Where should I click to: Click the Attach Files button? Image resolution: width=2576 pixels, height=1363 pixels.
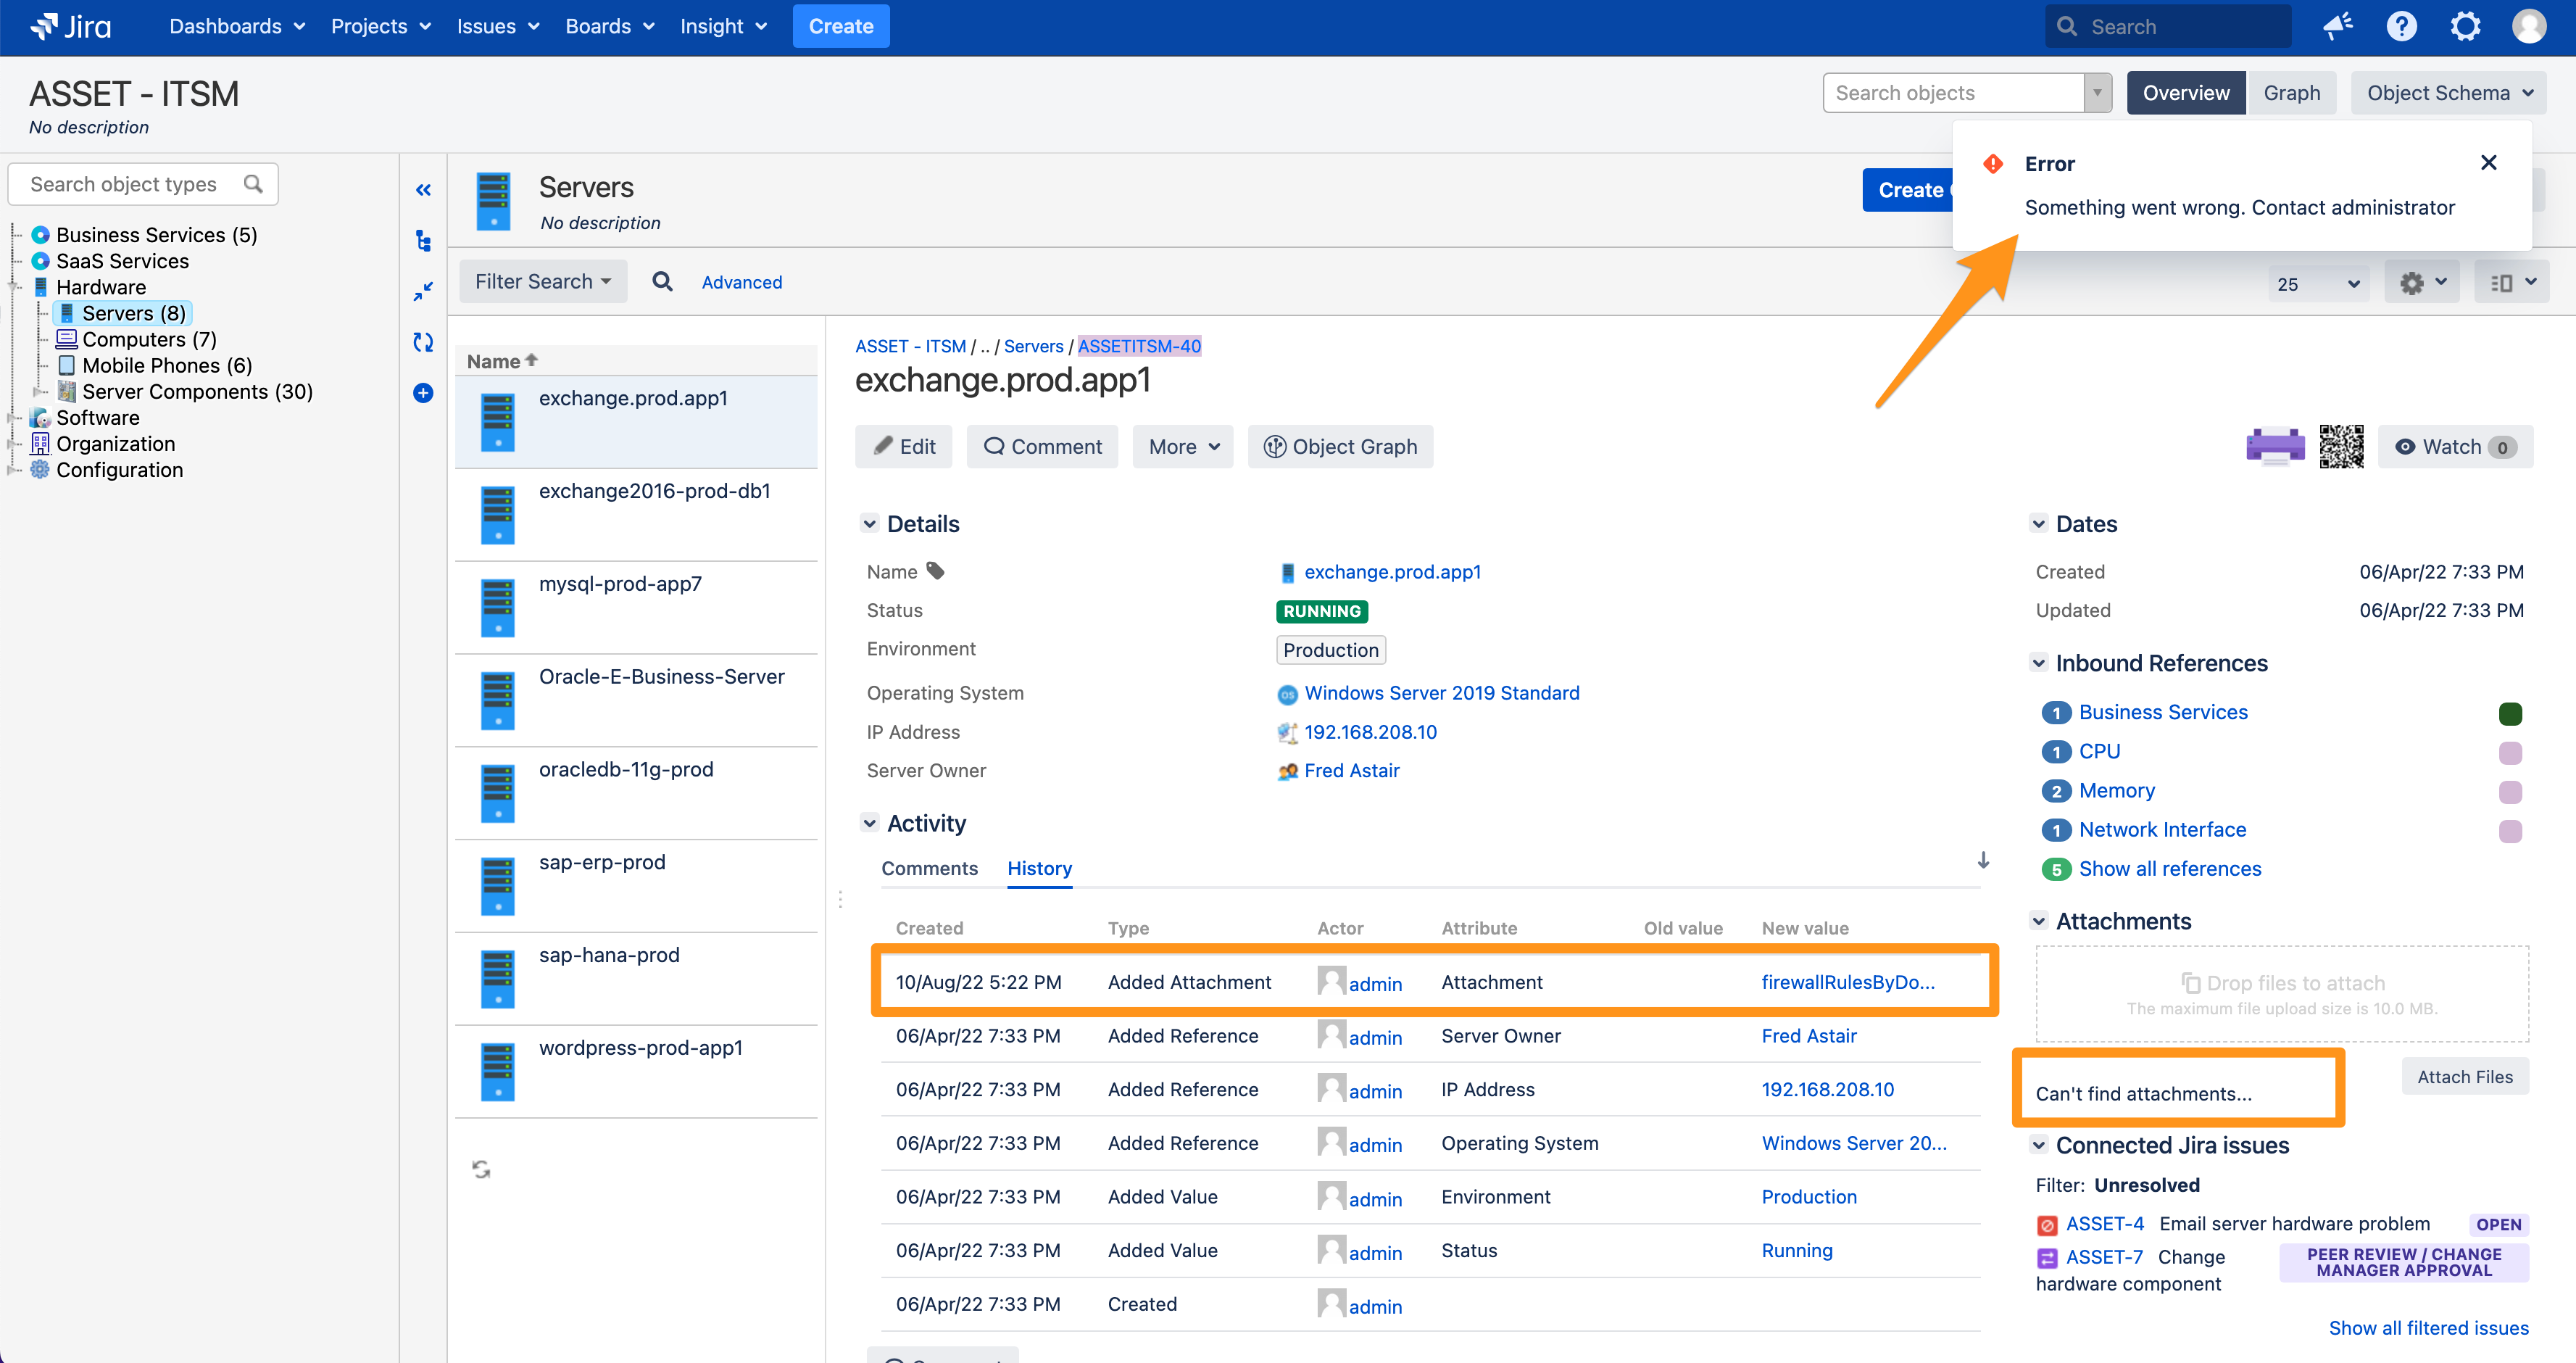pyautogui.click(x=2464, y=1077)
